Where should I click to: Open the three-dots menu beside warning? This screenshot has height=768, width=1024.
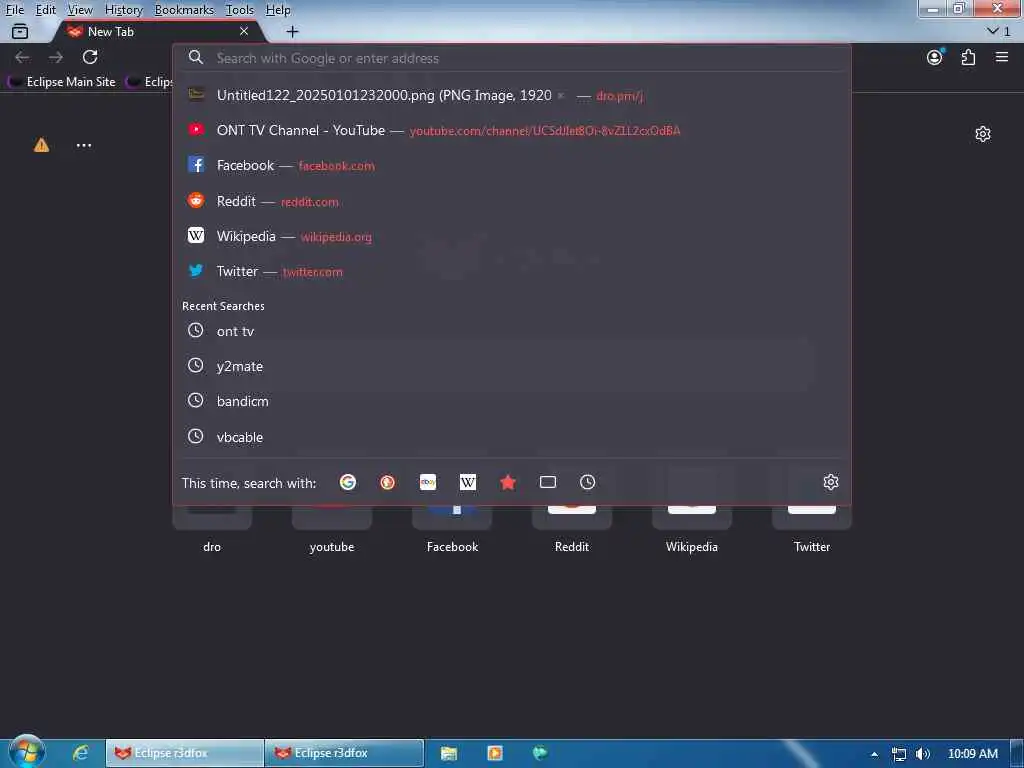coord(84,145)
